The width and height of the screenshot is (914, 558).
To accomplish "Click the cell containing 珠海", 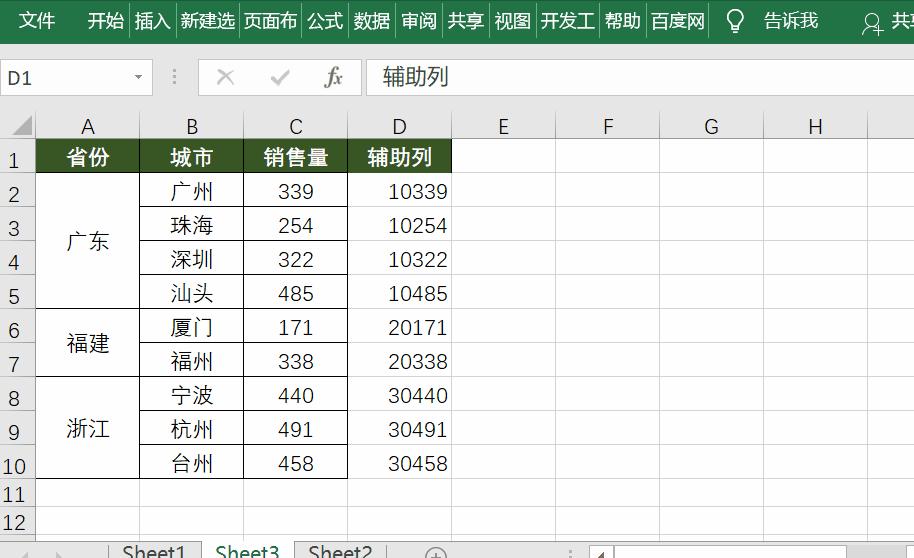I will 191,224.
